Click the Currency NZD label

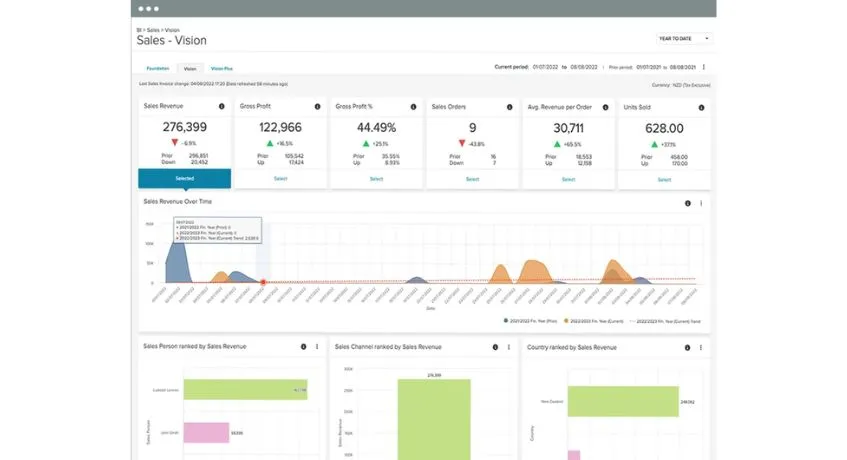681,85
